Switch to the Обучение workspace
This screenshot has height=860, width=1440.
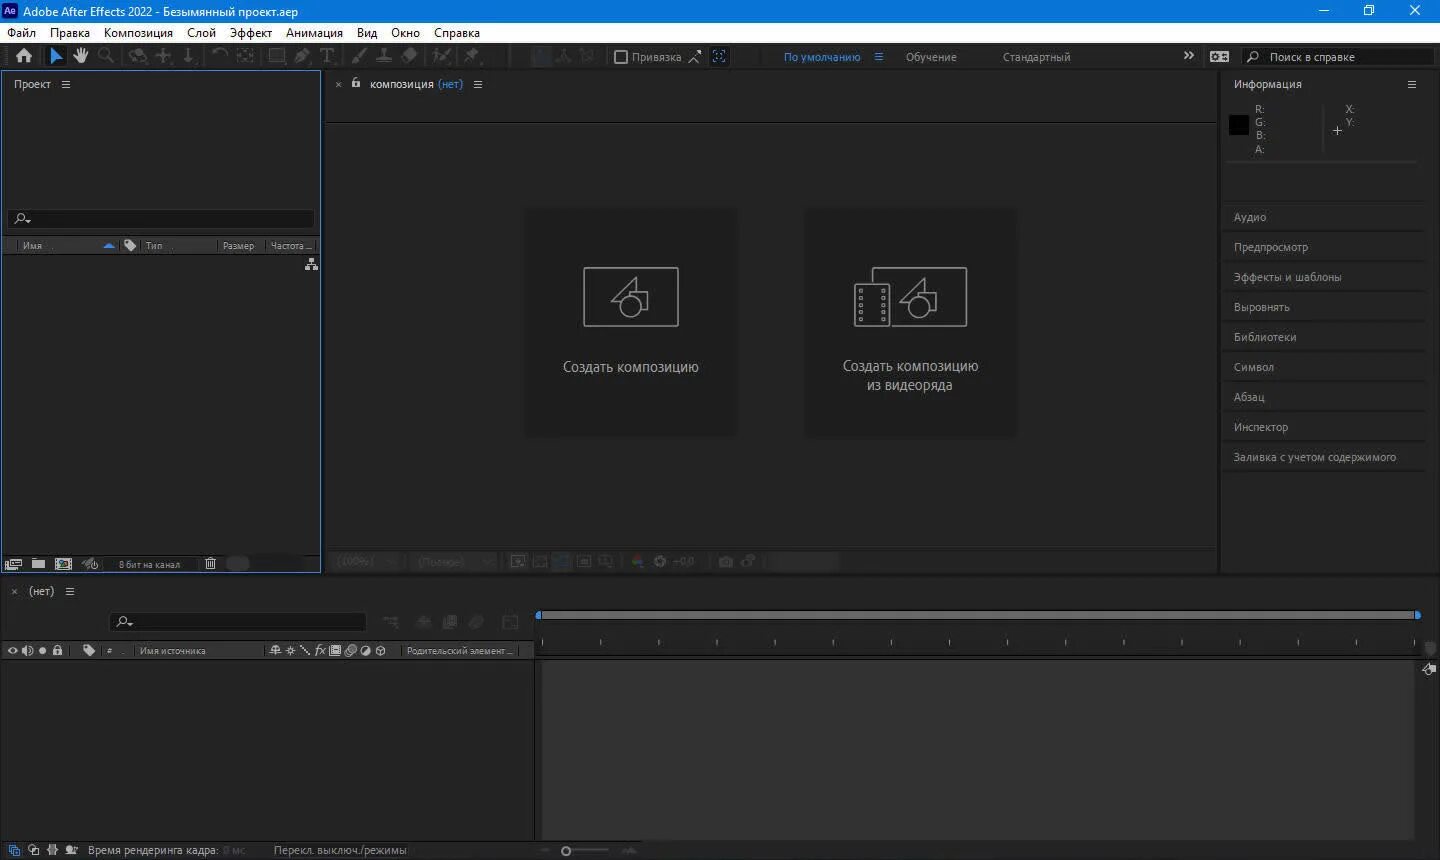(x=930, y=56)
